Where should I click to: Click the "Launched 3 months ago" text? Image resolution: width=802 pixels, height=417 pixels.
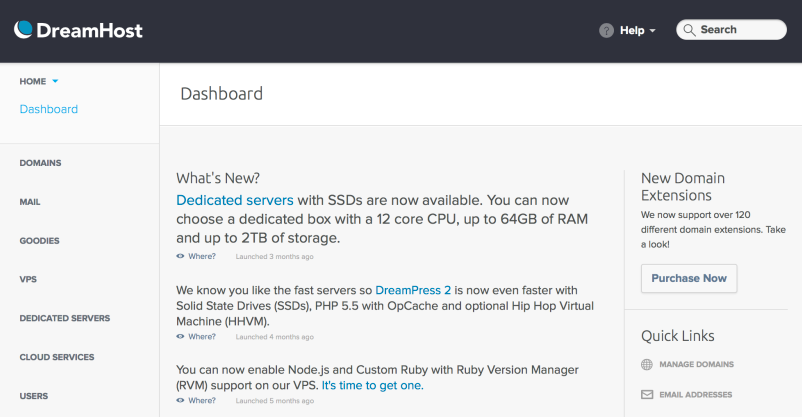tap(275, 257)
